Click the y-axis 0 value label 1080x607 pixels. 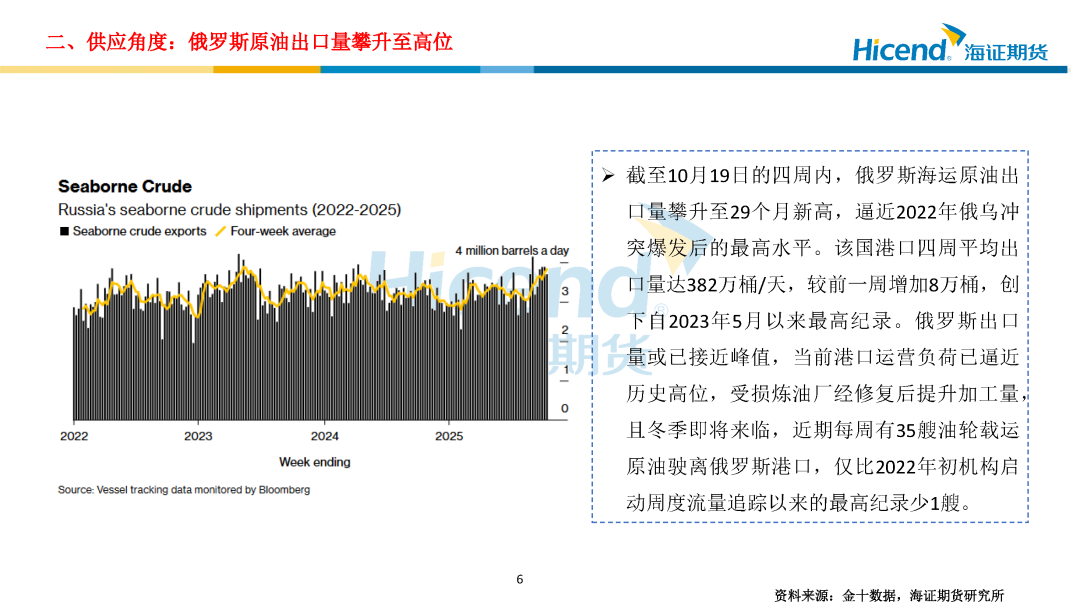click(x=564, y=408)
